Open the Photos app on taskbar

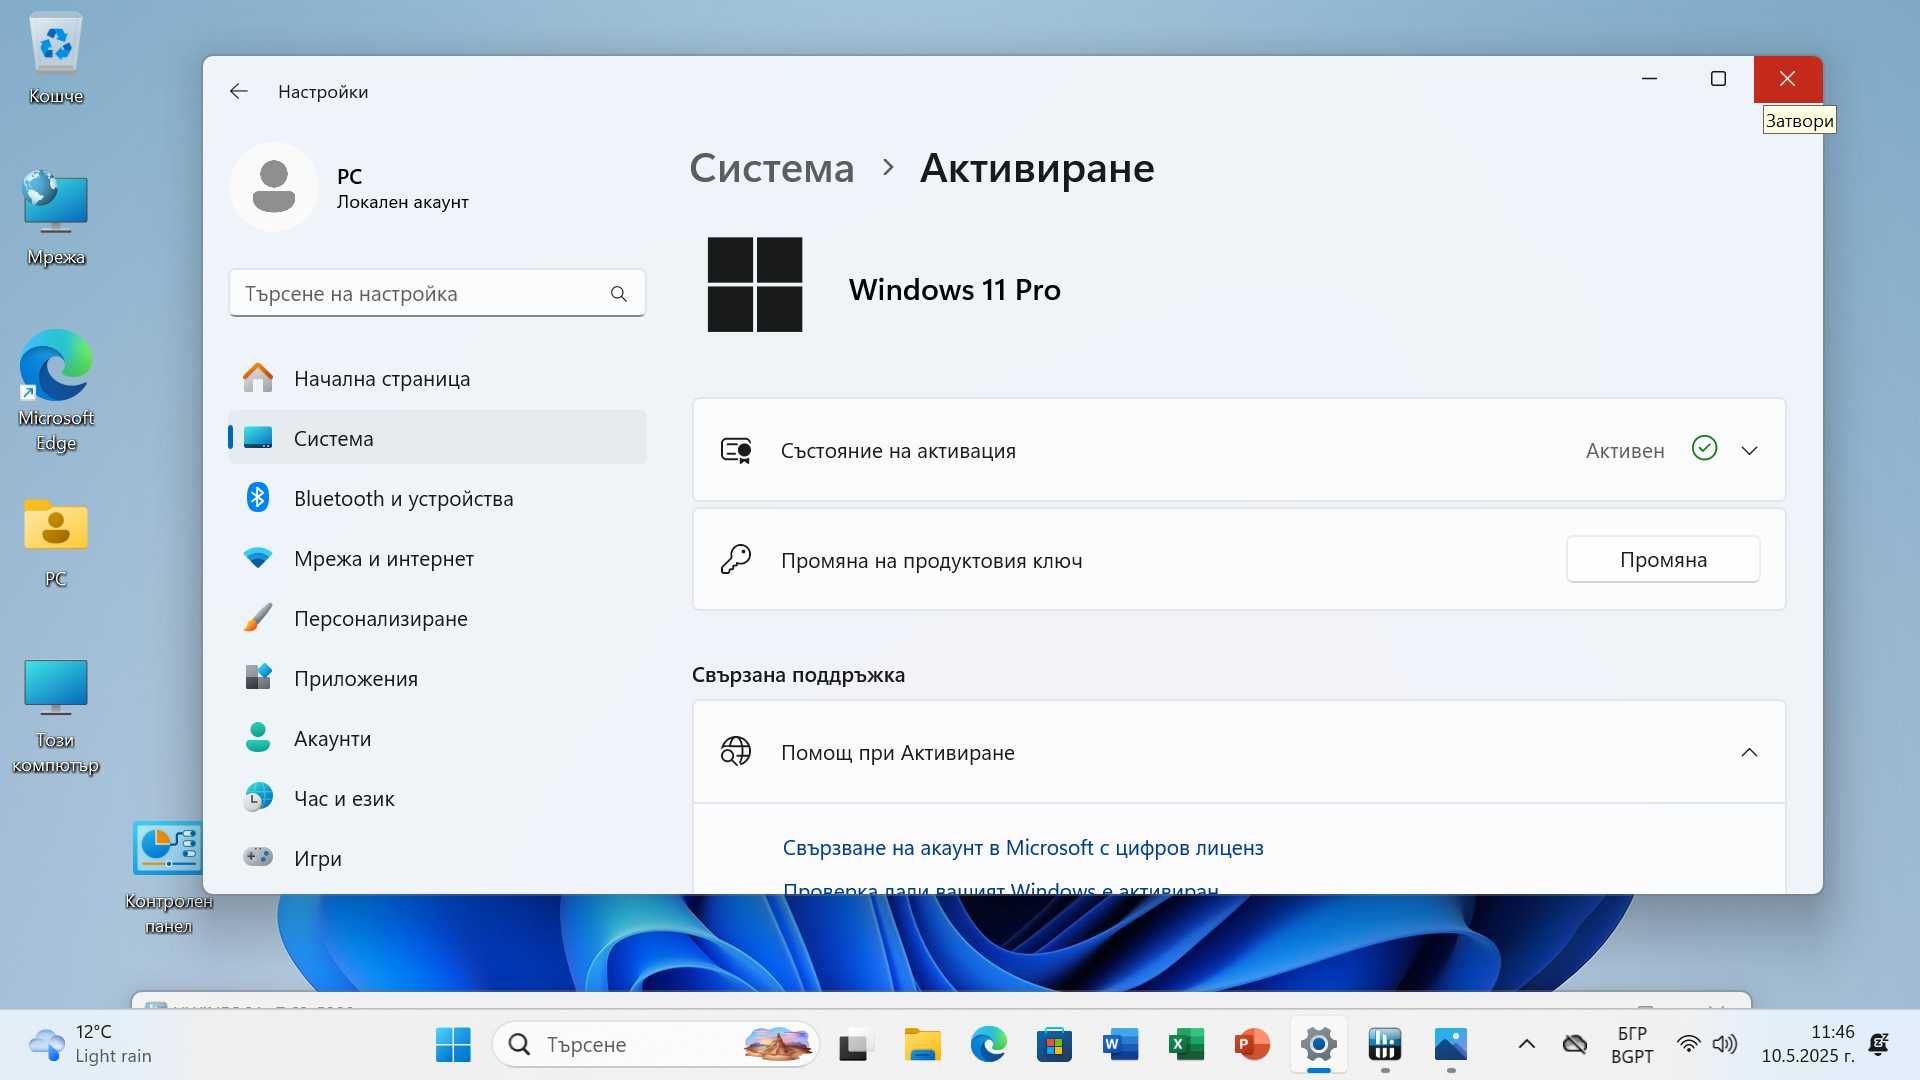click(1451, 1045)
